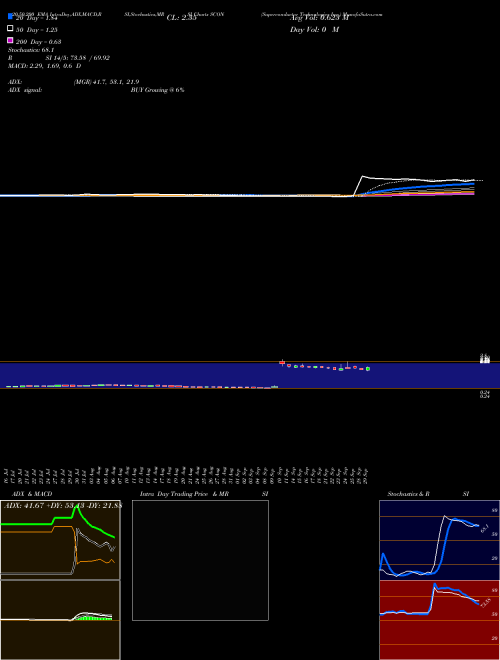Open the ADX indicator chart panel
The image size is (500, 660).
point(60,540)
